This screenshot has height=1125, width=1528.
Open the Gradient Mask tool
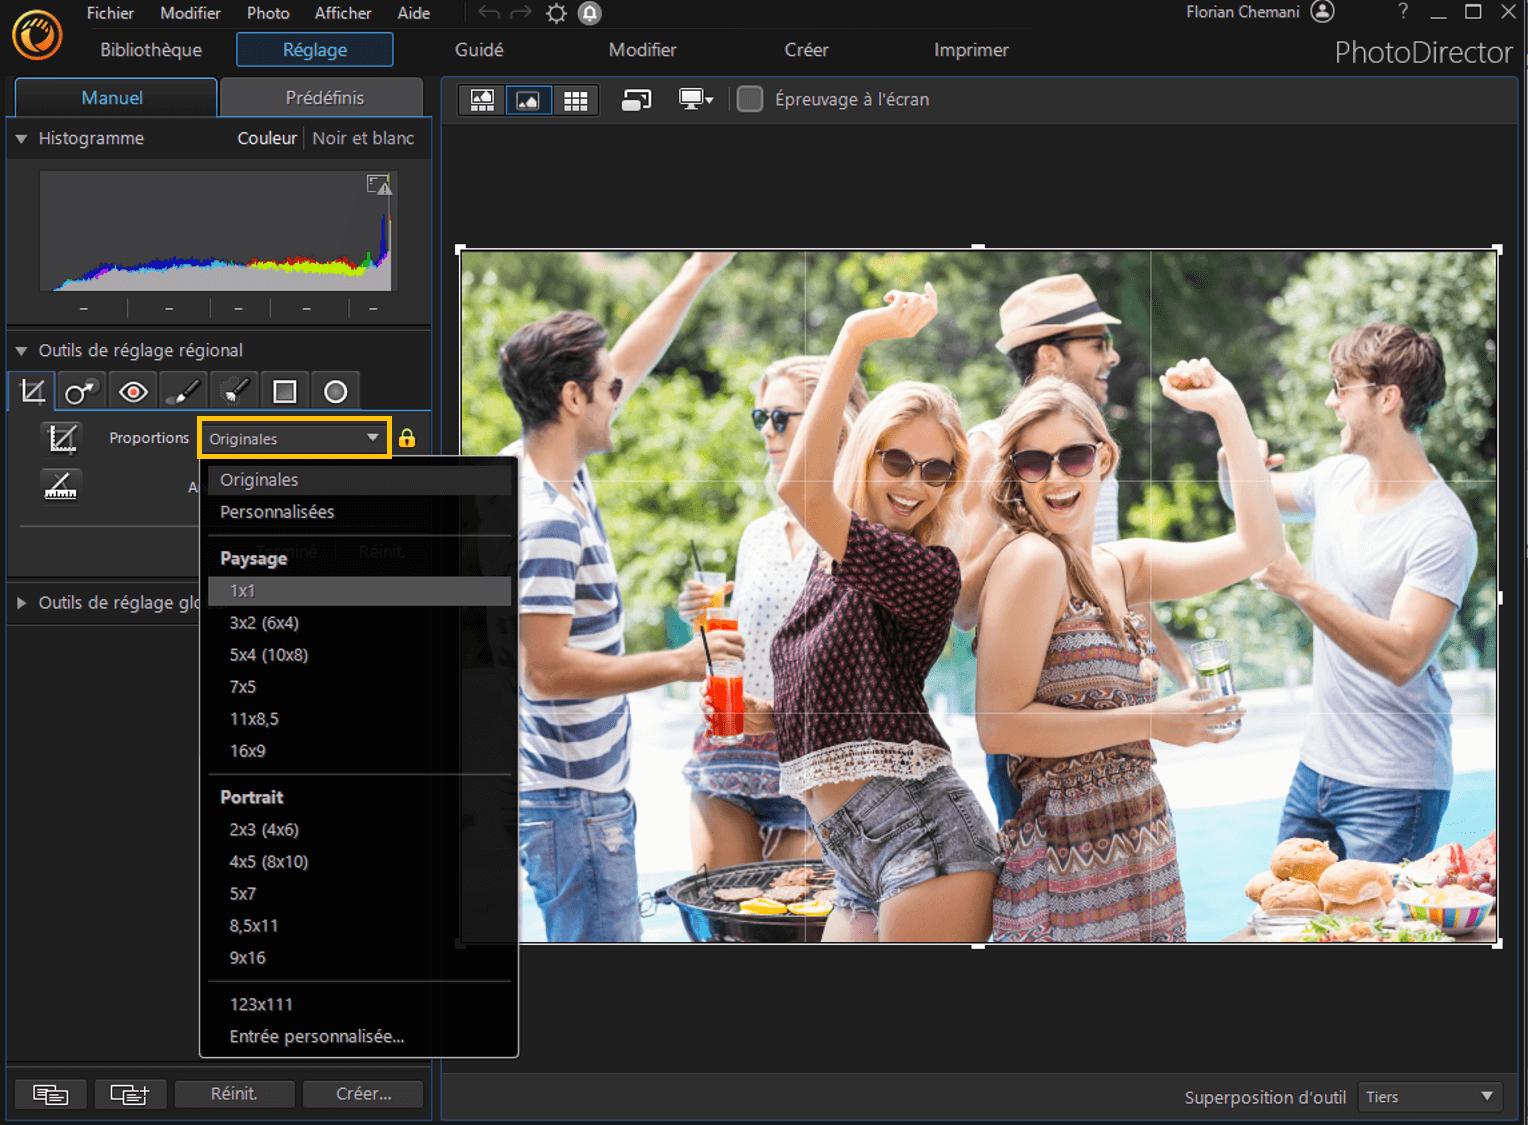coord(285,390)
